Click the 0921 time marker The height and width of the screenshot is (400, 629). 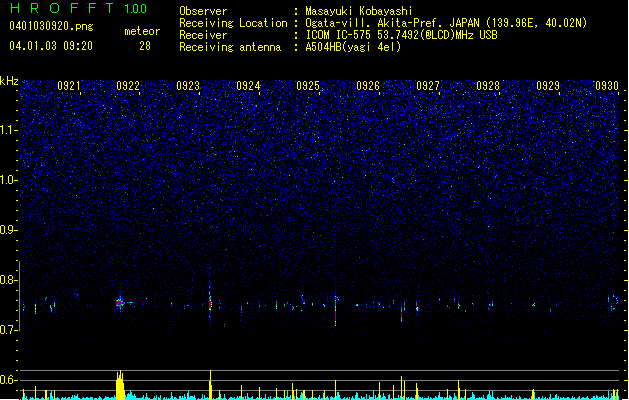click(x=69, y=86)
